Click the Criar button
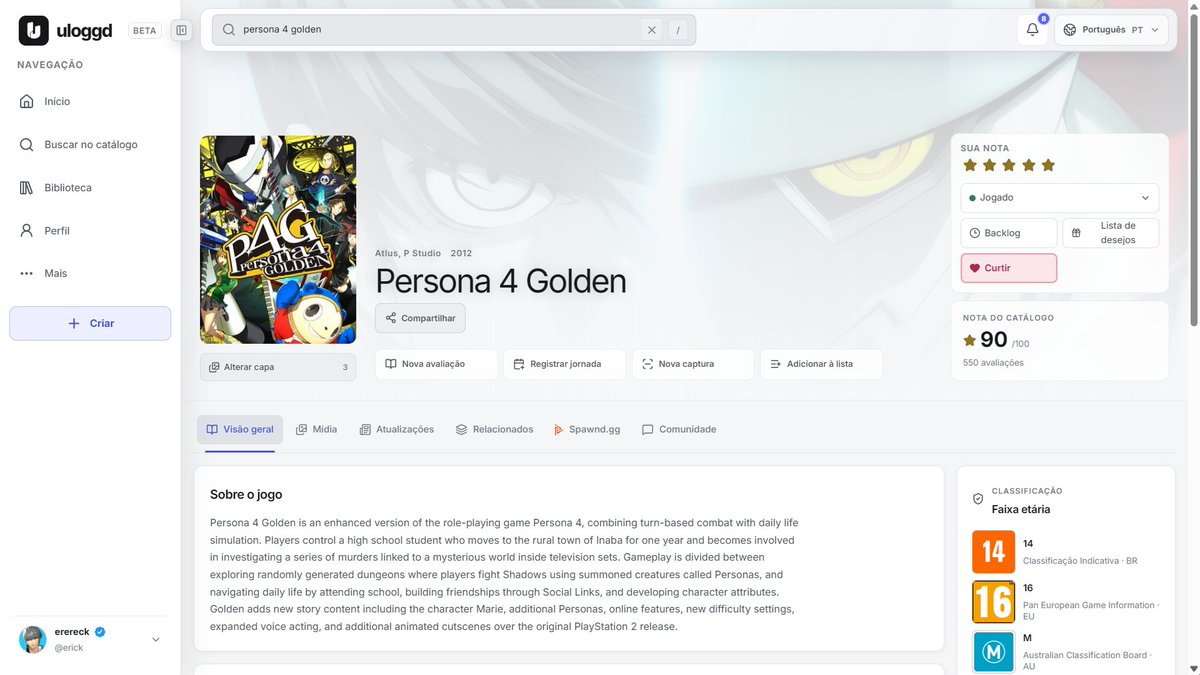This screenshot has width=1200, height=675. (x=90, y=323)
